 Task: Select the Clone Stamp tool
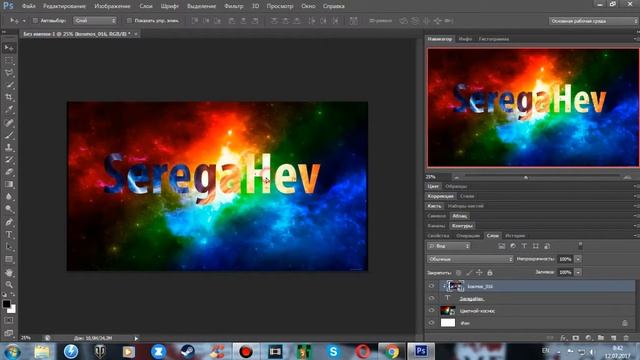(9, 147)
